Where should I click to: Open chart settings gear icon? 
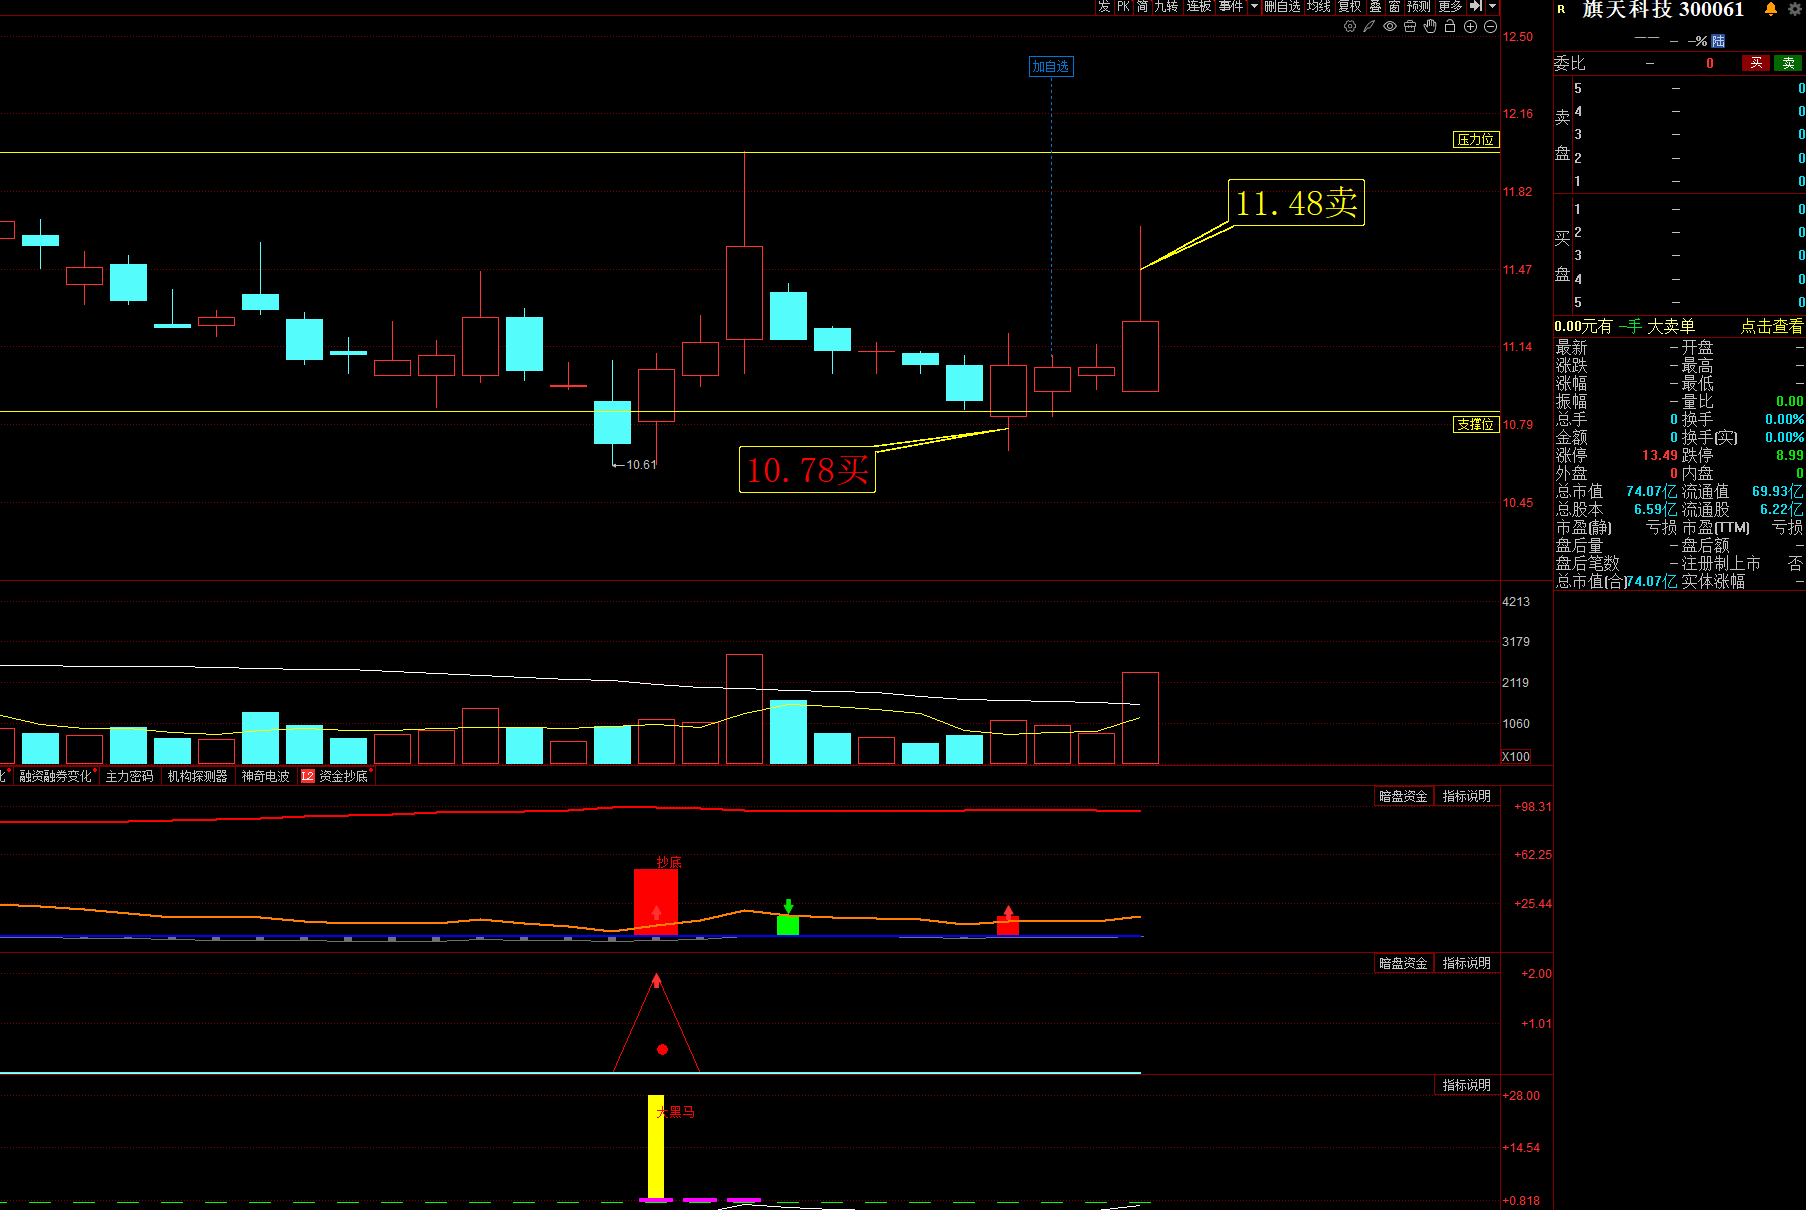(x=1350, y=27)
